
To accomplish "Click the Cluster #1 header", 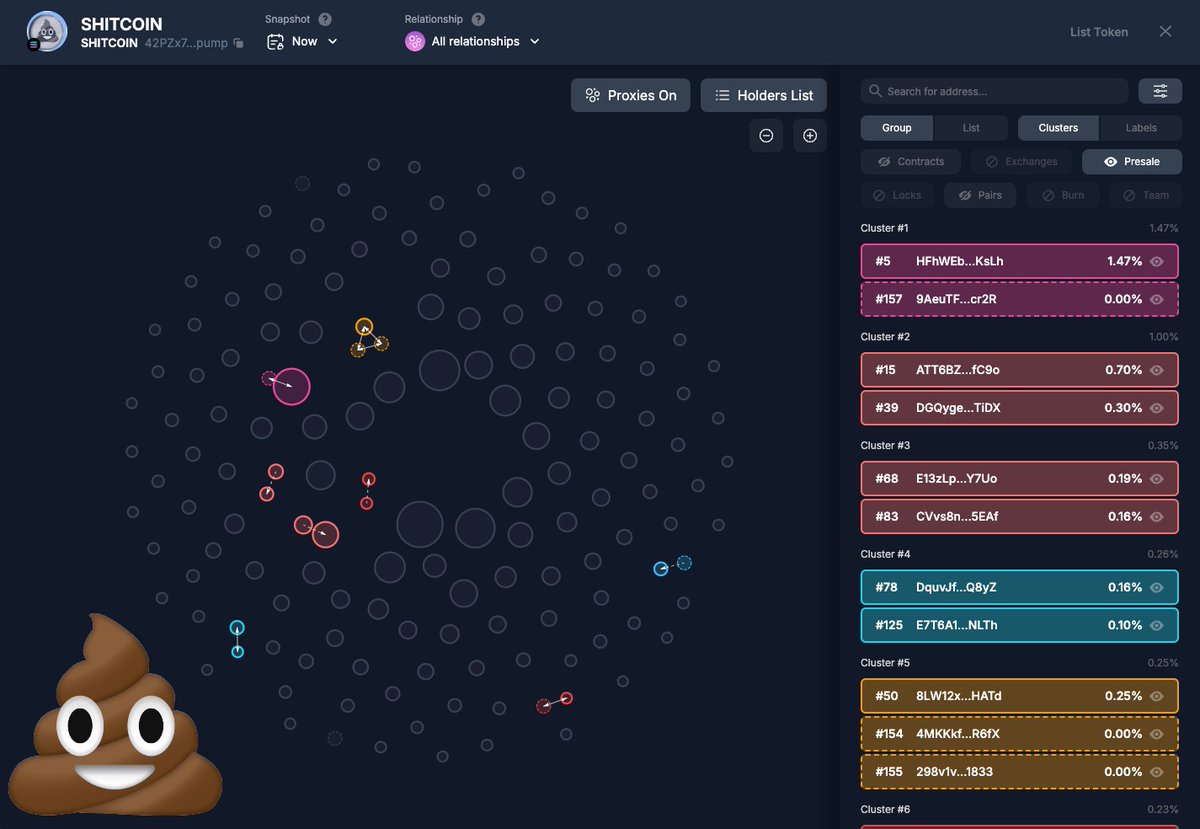I will (x=884, y=228).
